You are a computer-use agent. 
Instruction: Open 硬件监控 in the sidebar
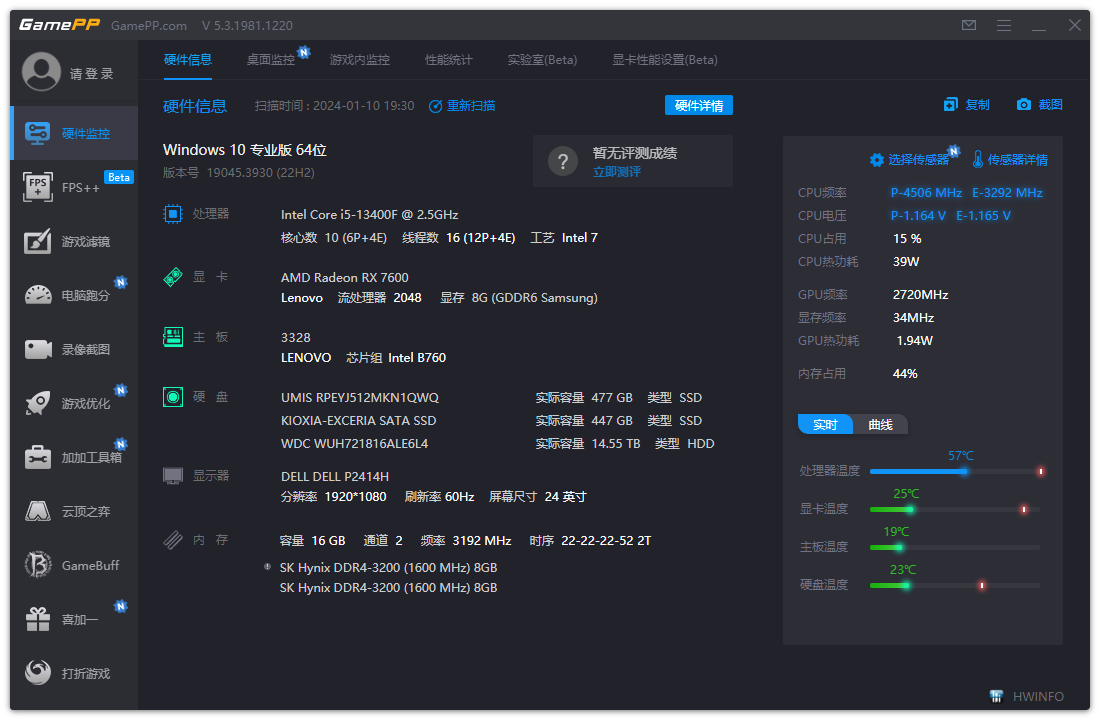[x=74, y=133]
